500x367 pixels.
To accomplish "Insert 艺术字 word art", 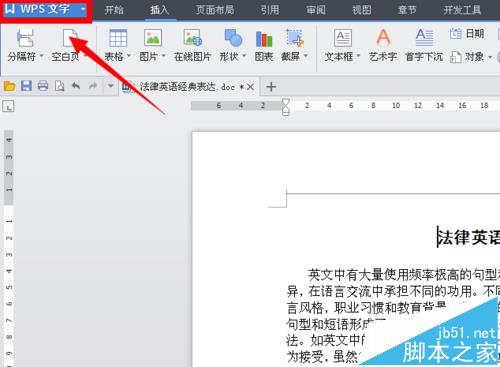I will coord(383,45).
